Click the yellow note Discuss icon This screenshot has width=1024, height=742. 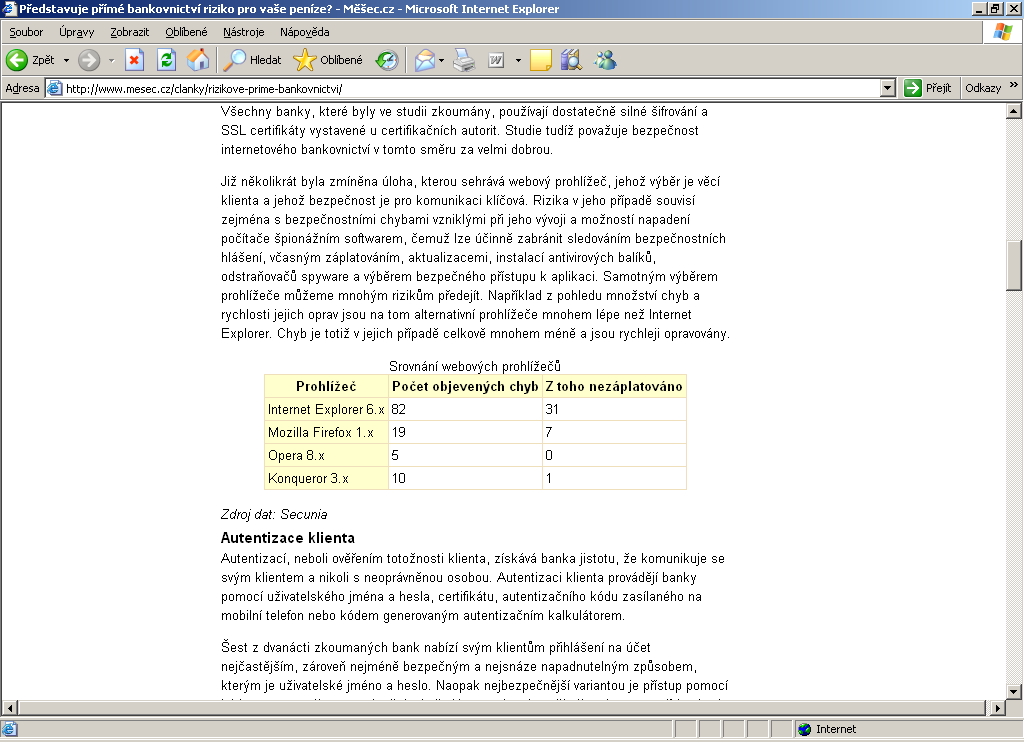[541, 60]
